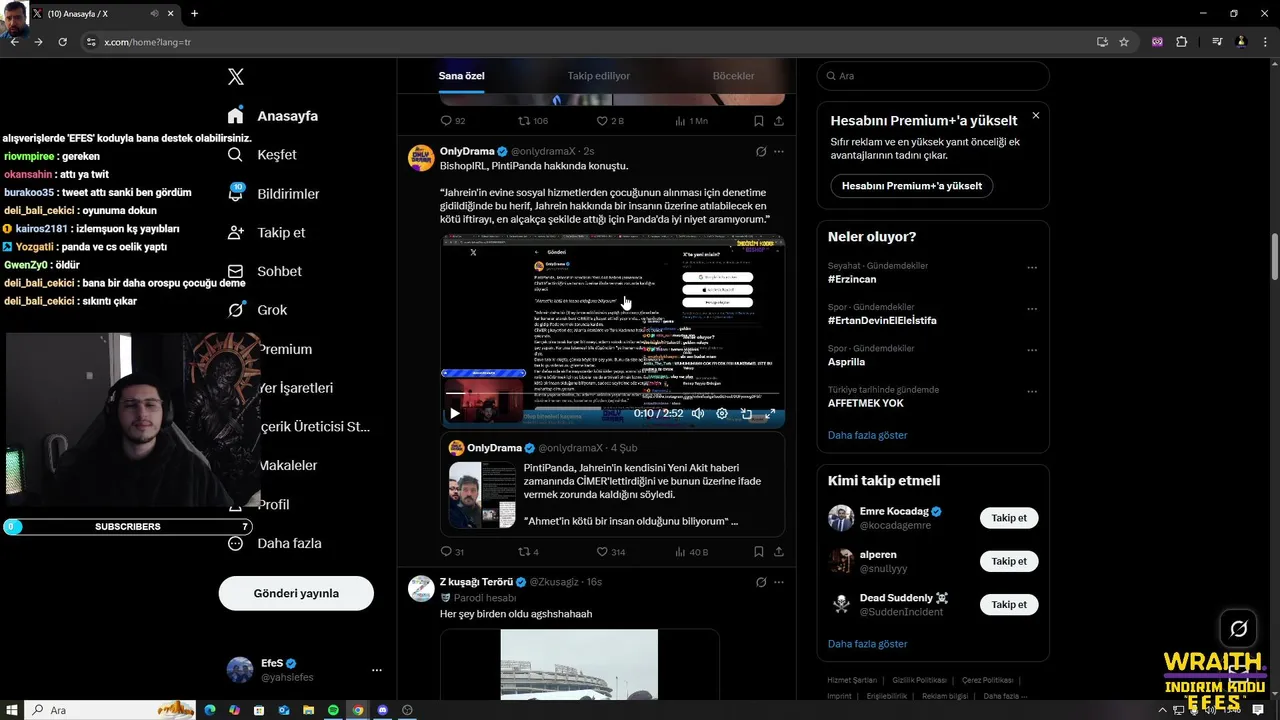Click the Ara search field on X

click(933, 76)
